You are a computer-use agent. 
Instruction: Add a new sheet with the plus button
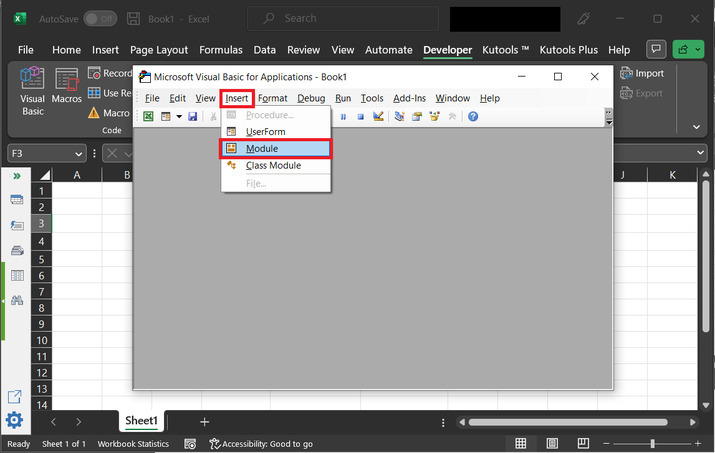point(204,422)
